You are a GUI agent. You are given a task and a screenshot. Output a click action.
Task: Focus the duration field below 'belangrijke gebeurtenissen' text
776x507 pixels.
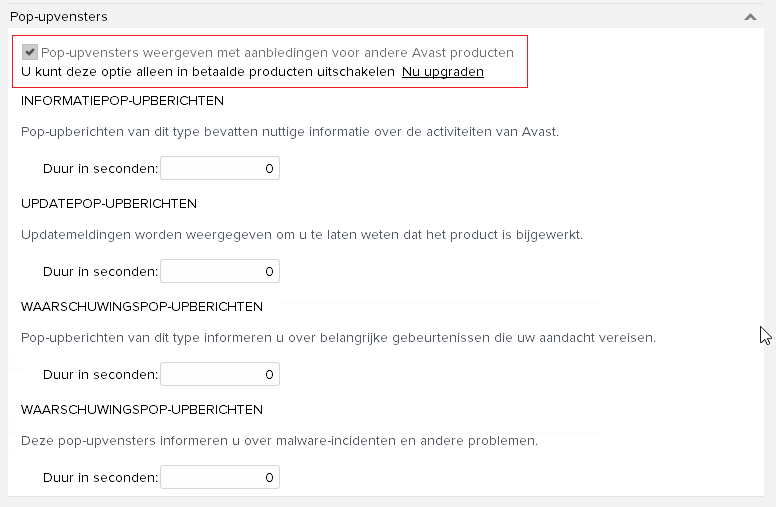pyautogui.click(x=219, y=374)
